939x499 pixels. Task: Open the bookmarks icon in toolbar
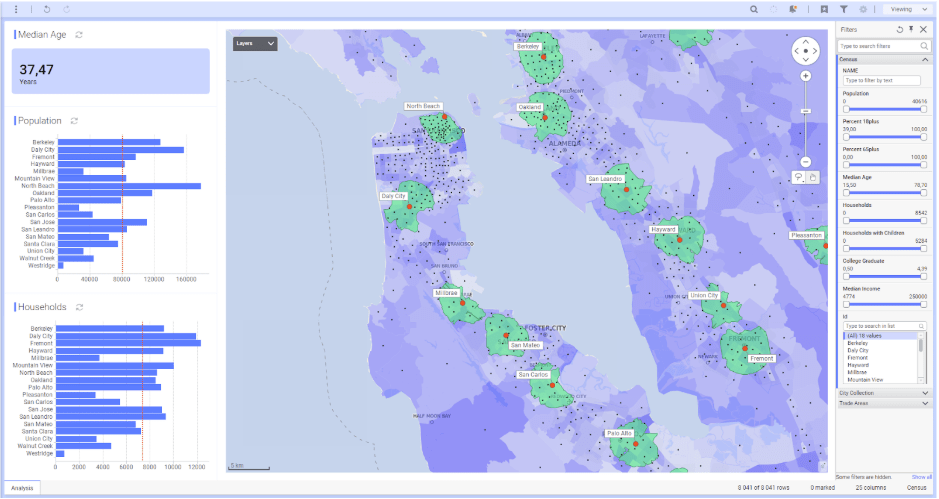[x=825, y=9]
